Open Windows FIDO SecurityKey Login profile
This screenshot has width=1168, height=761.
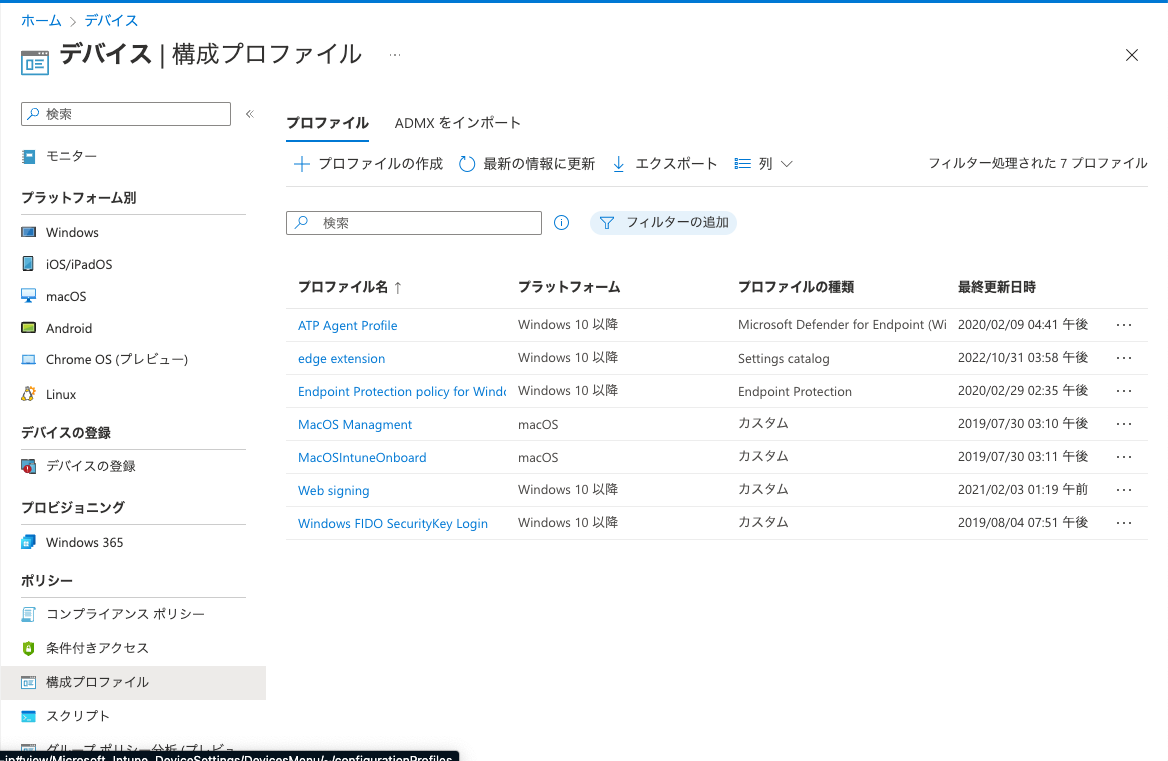coord(393,523)
